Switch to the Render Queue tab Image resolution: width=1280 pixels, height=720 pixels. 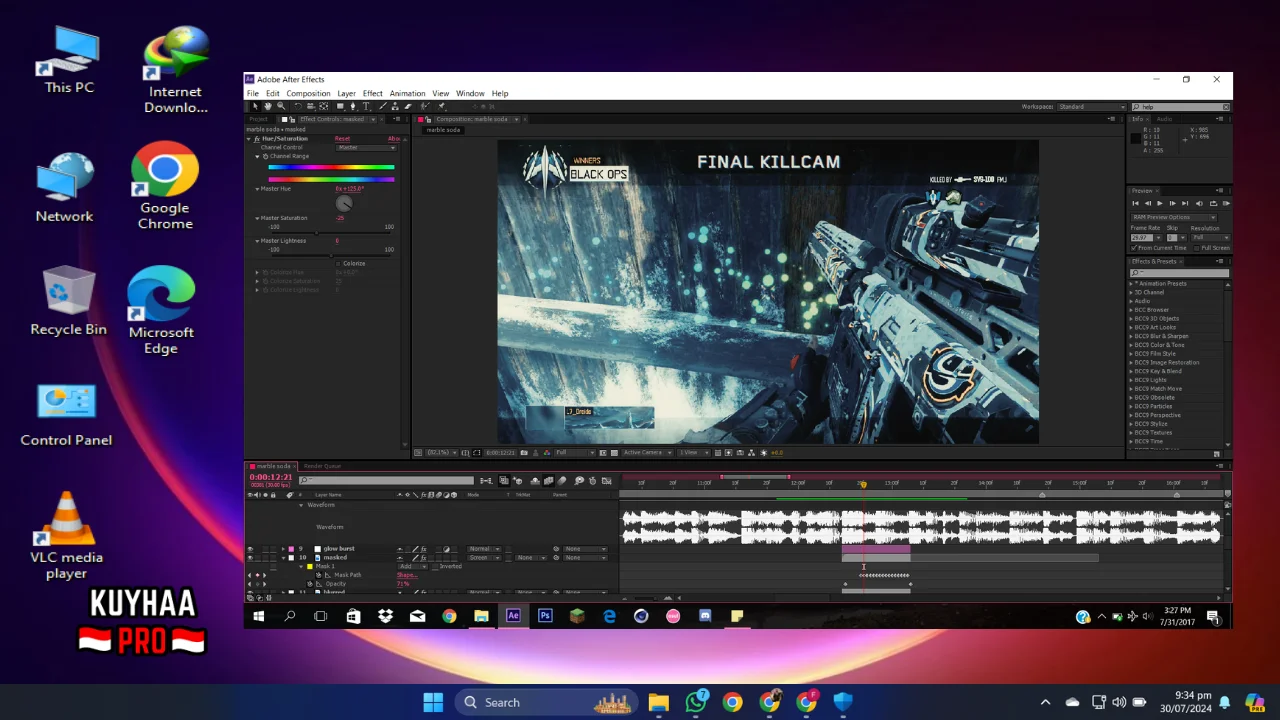coord(322,466)
